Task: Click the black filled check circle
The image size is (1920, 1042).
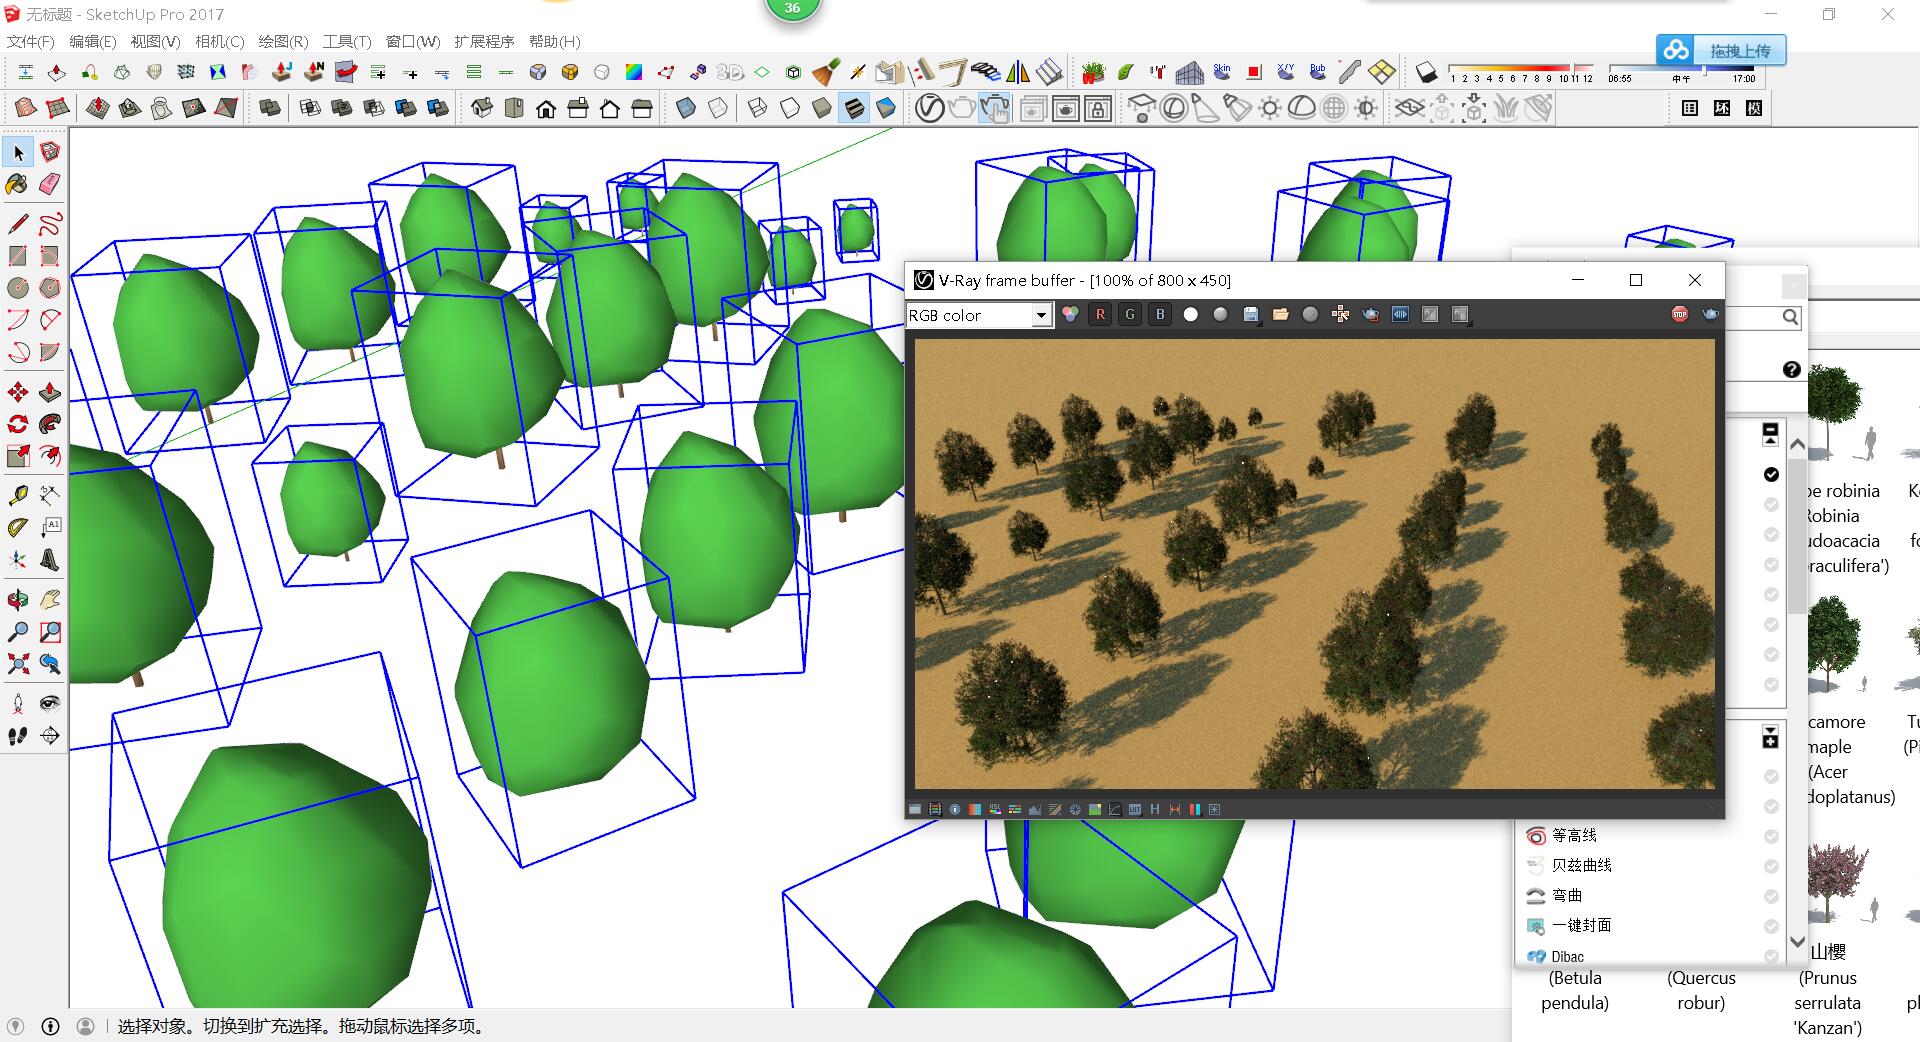Action: coord(1771,474)
